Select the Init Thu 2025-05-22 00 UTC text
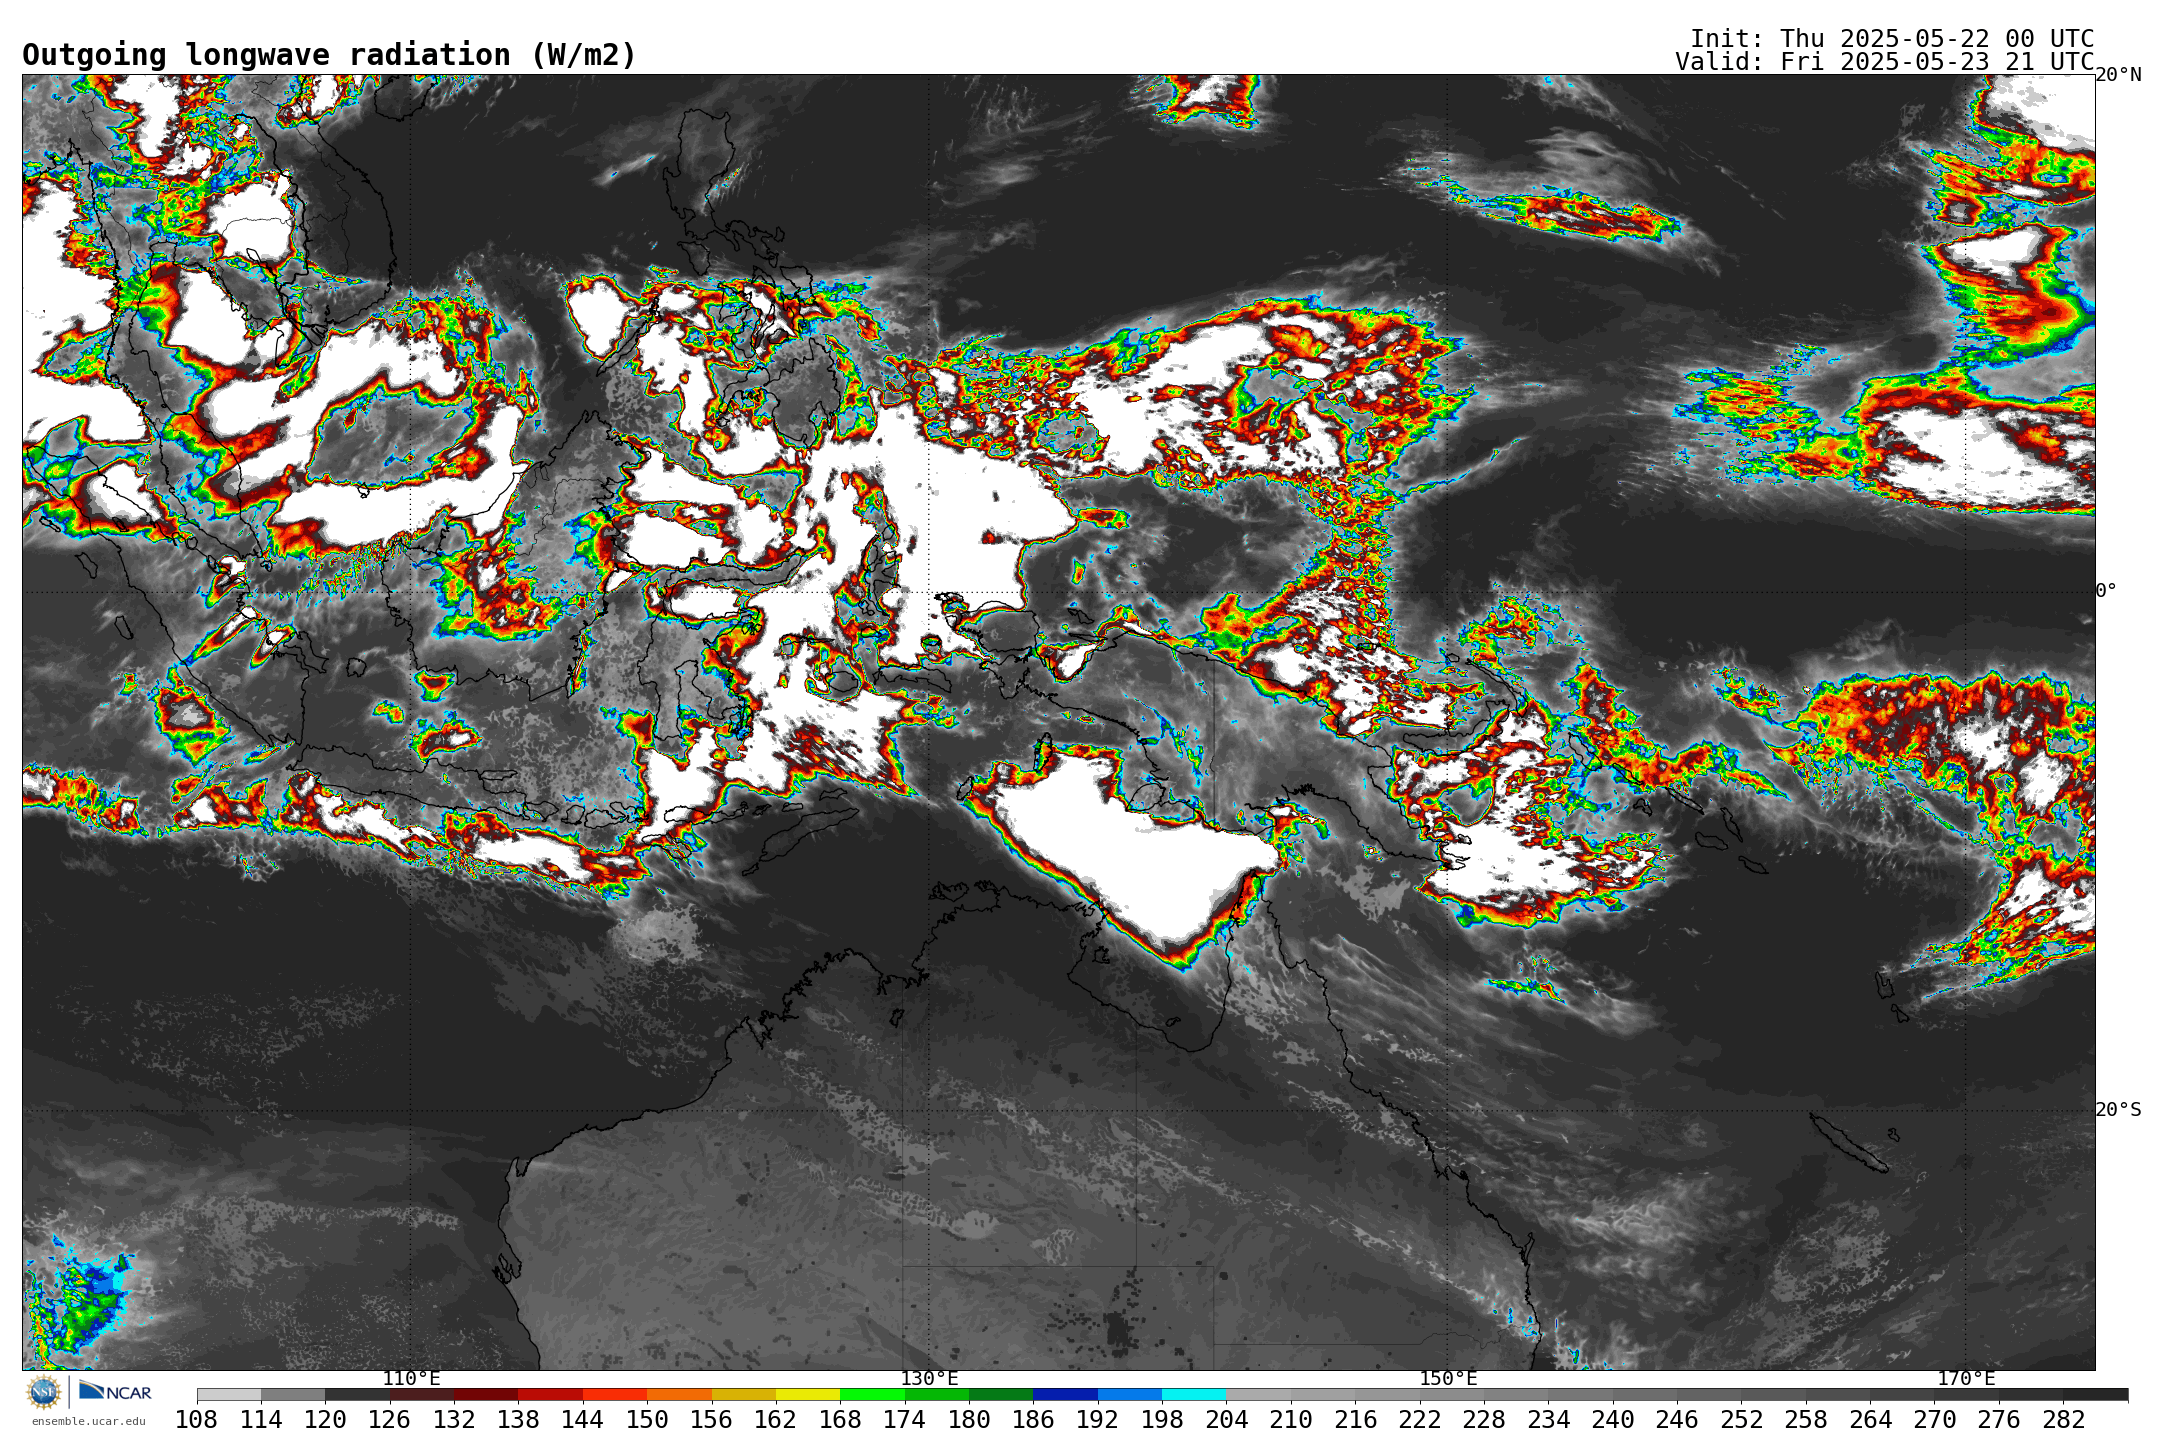 pos(1892,39)
